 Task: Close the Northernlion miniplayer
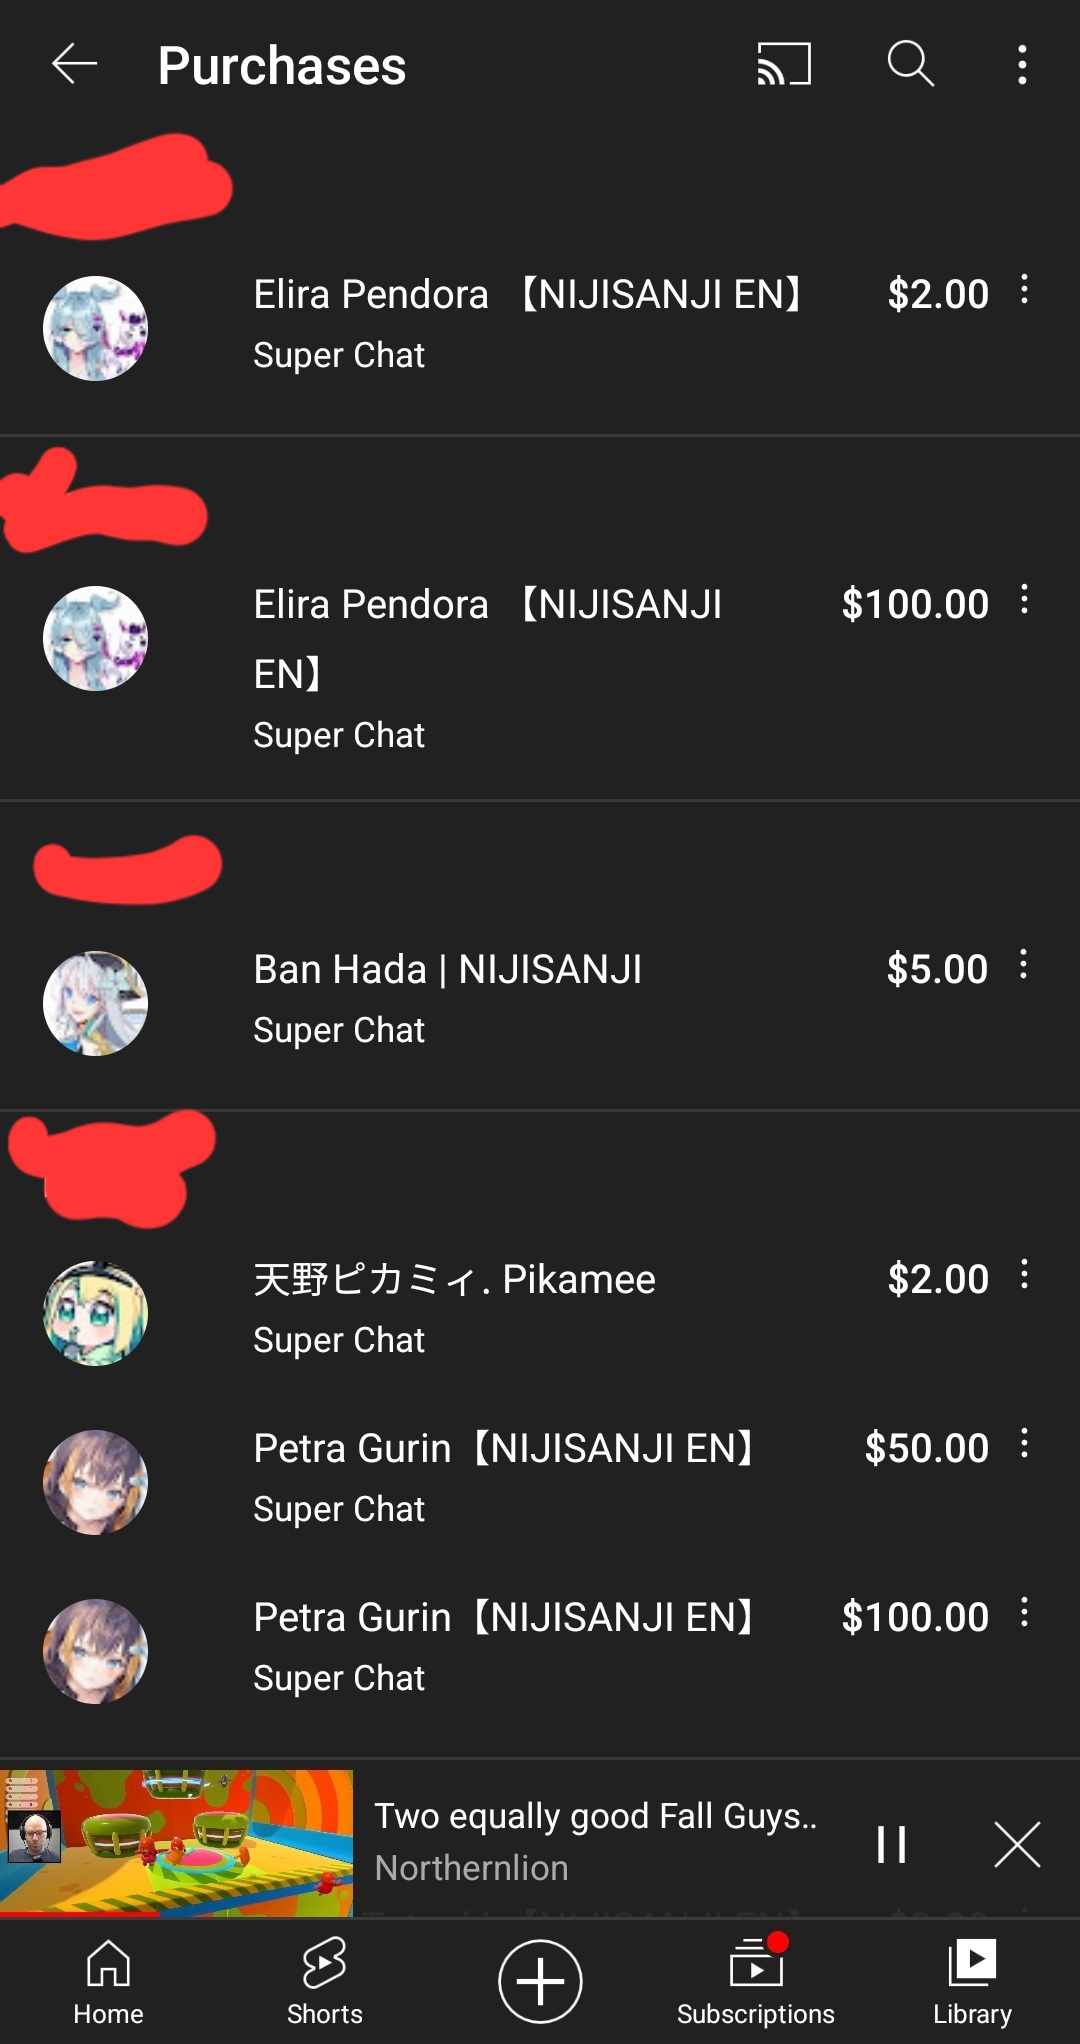(x=1018, y=1844)
